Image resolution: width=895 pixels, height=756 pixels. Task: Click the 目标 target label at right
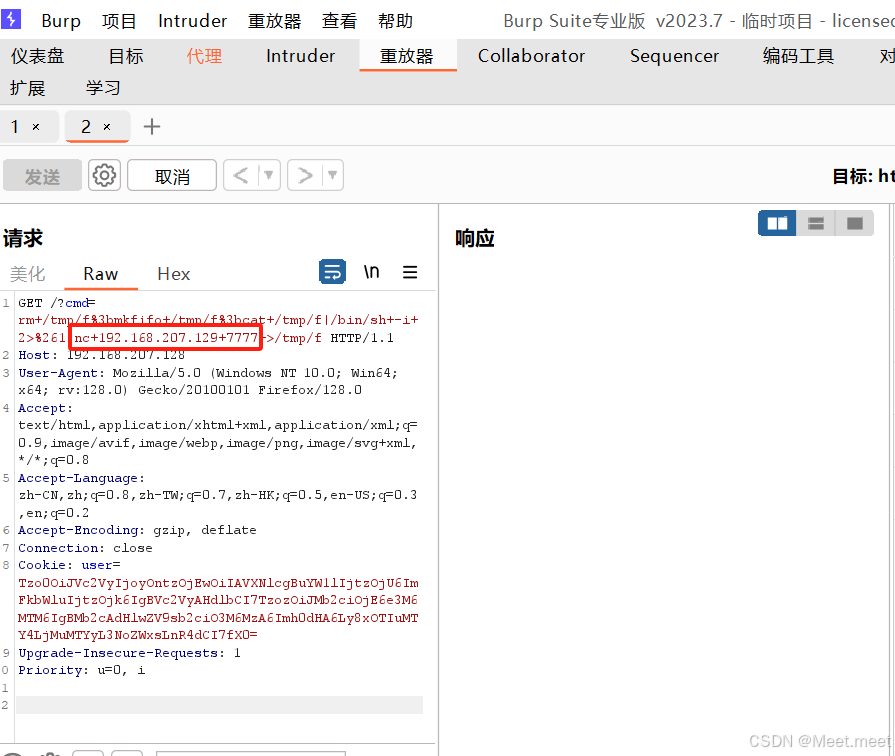click(862, 176)
